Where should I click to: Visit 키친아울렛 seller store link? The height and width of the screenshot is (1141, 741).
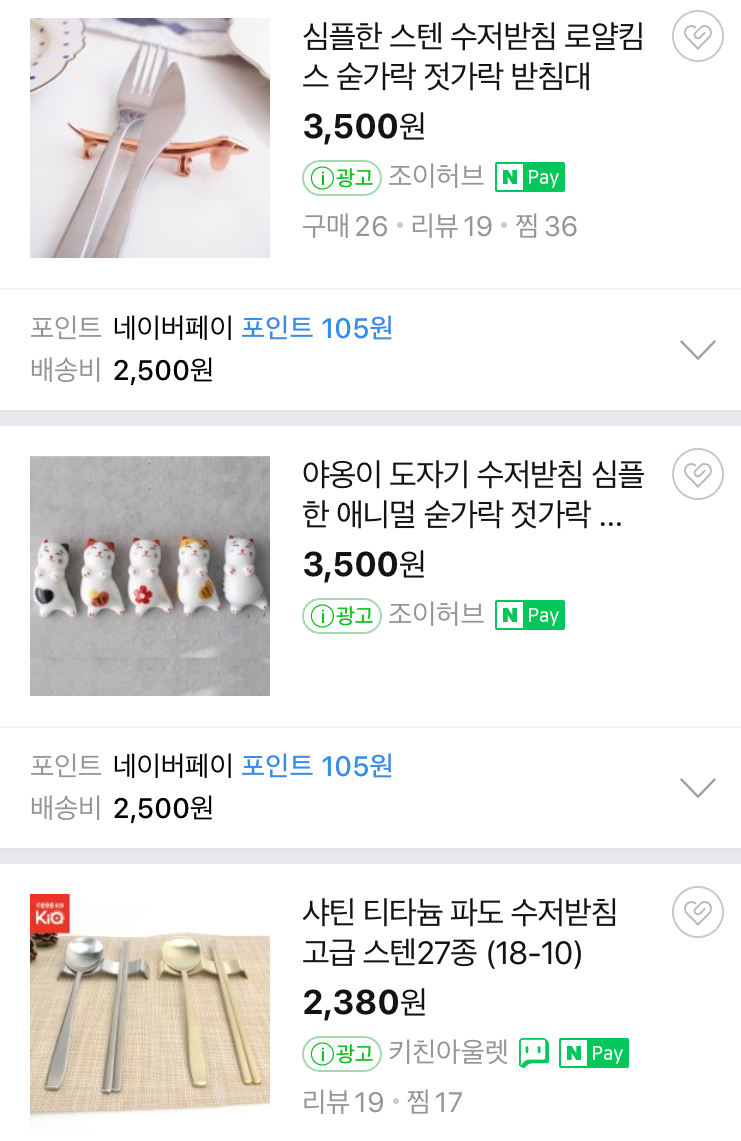448,1053
